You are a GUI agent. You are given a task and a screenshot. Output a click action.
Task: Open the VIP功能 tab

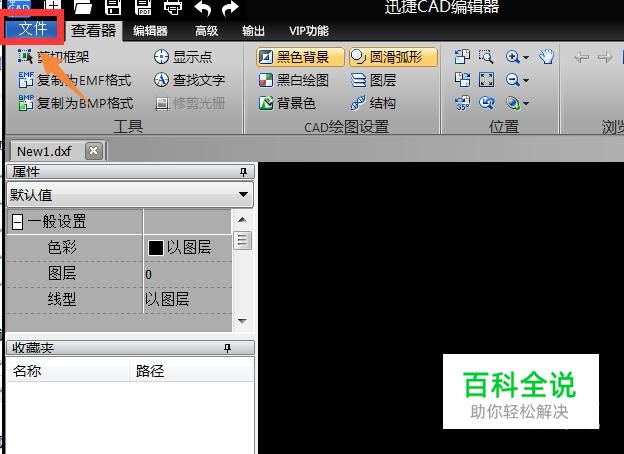click(309, 31)
